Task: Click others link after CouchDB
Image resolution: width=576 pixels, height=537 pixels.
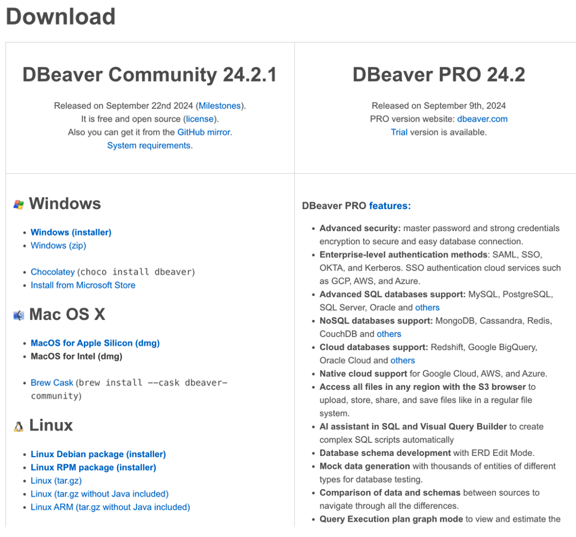Action: pos(389,334)
